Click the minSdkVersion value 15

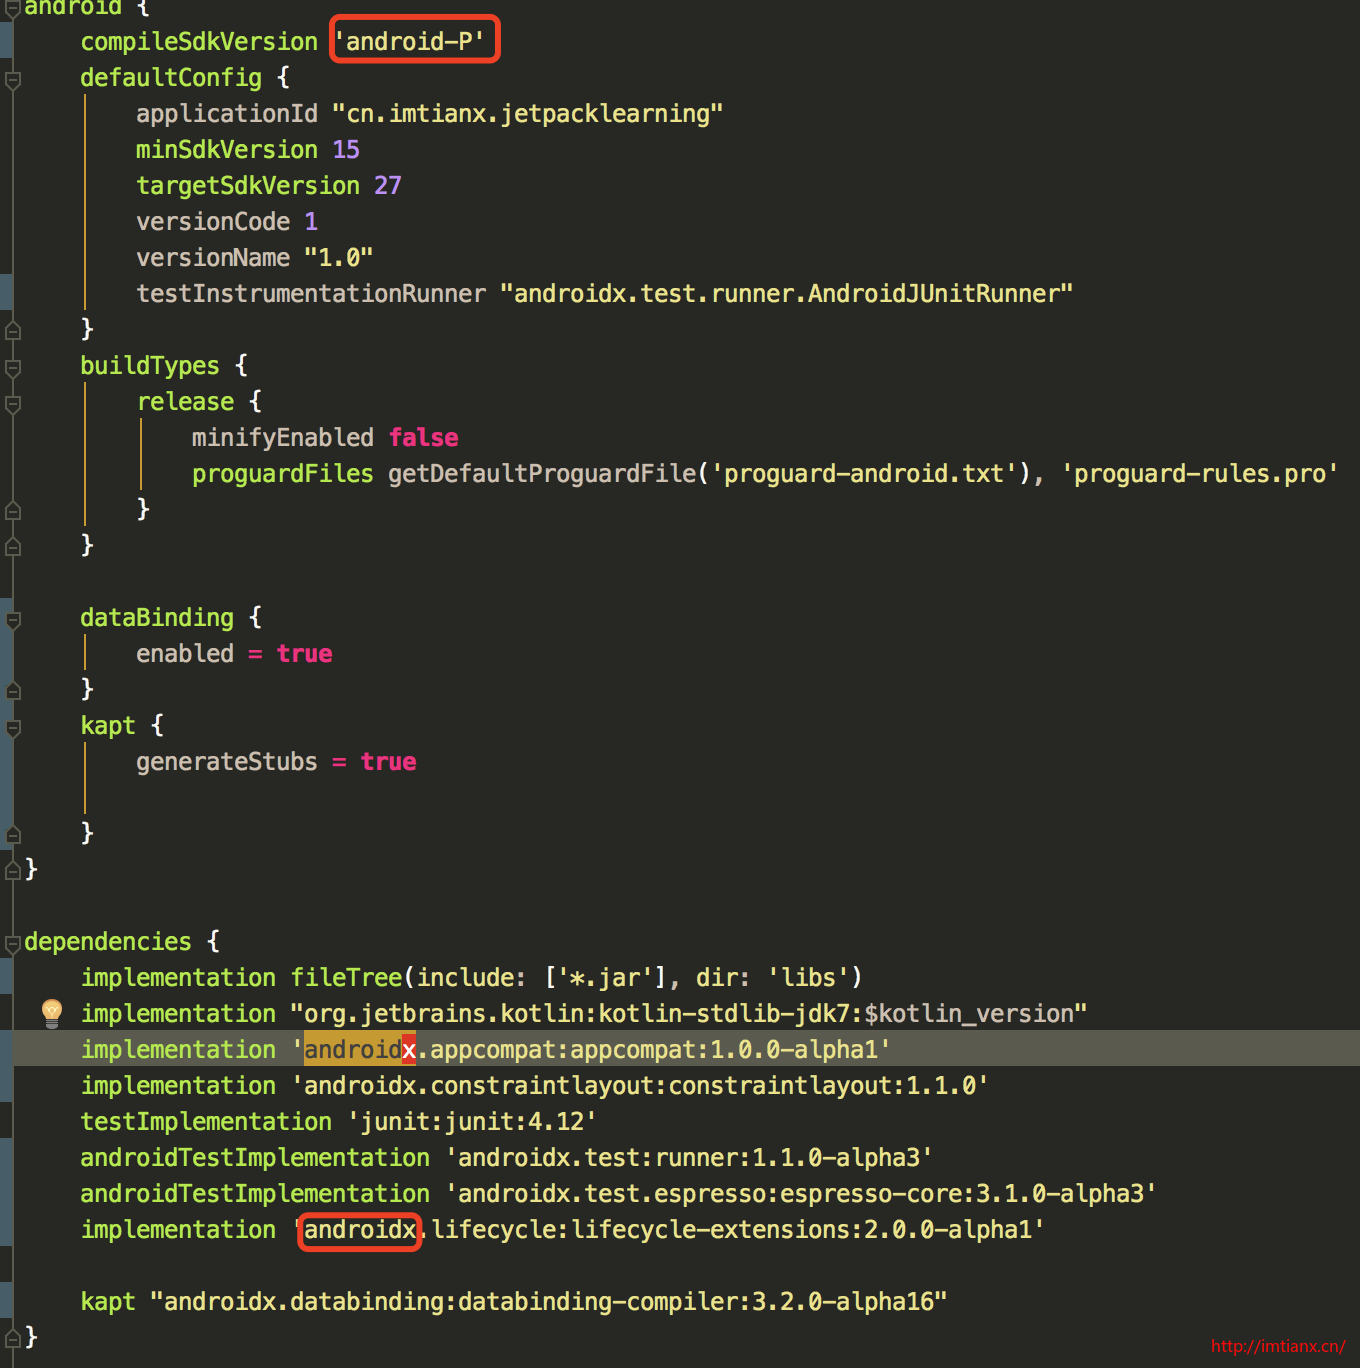coord(346,149)
